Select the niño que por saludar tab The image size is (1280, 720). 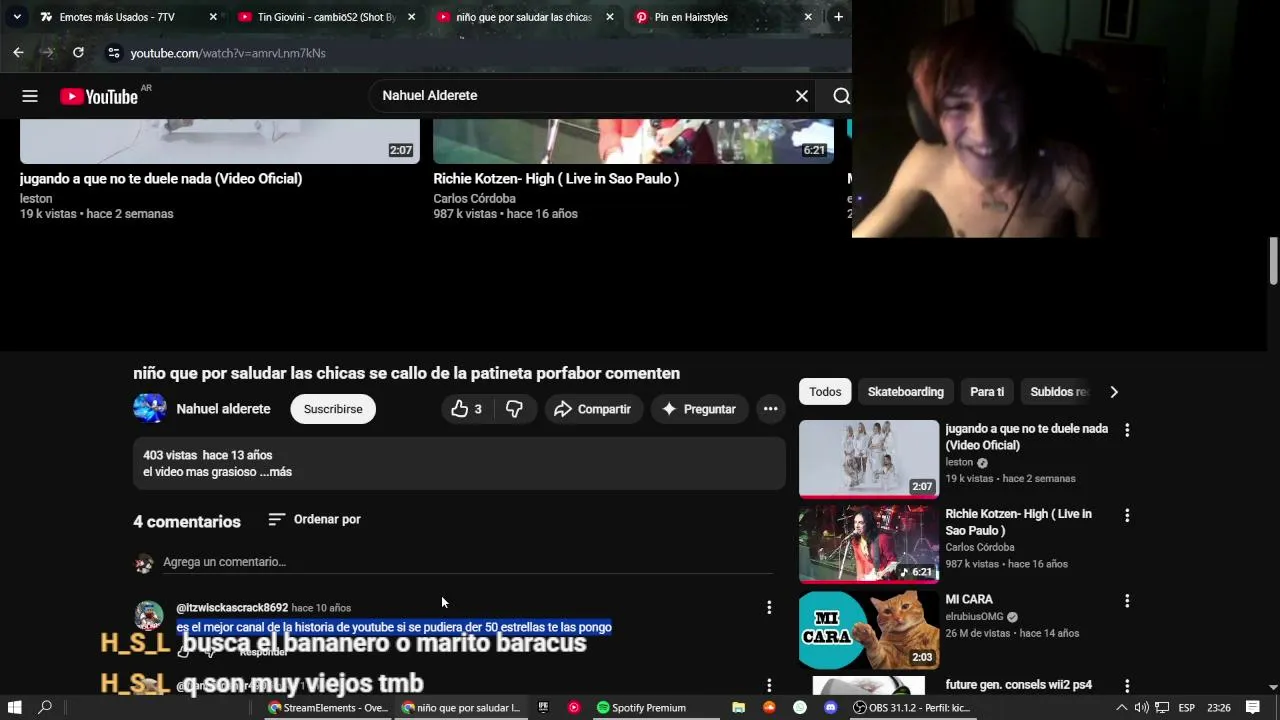[525, 17]
